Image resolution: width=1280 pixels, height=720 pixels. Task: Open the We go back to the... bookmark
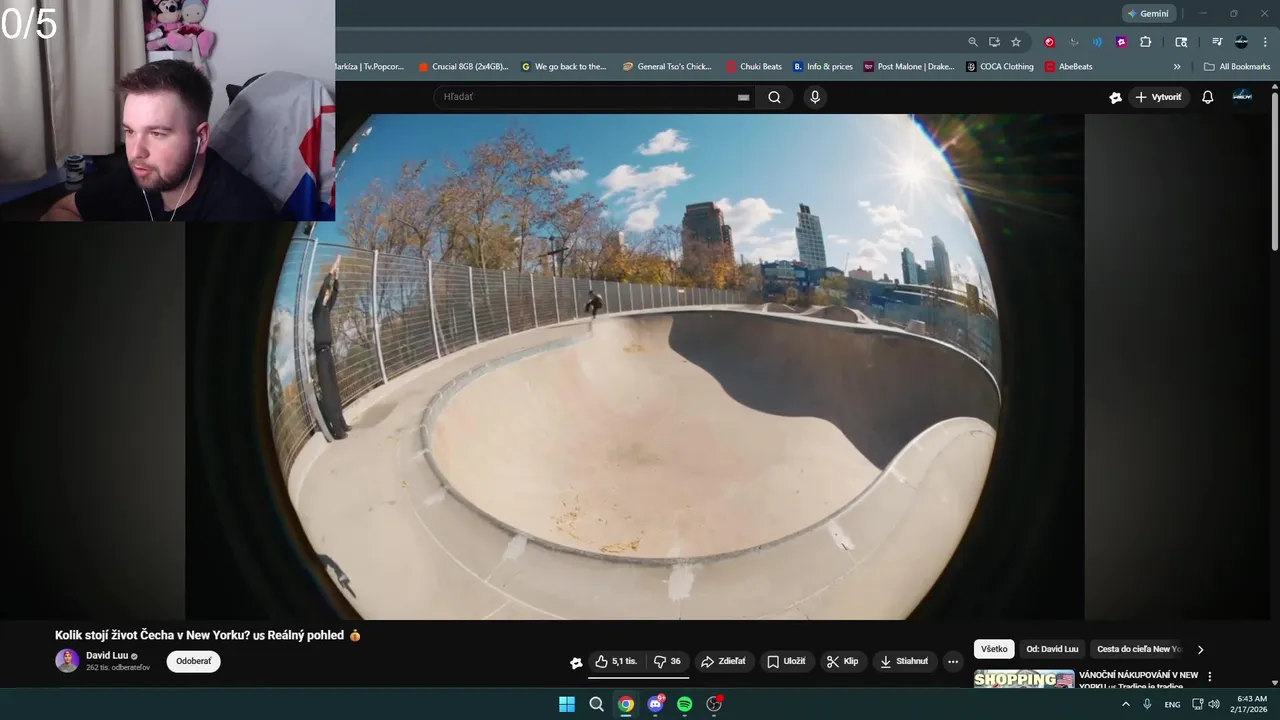click(x=564, y=67)
